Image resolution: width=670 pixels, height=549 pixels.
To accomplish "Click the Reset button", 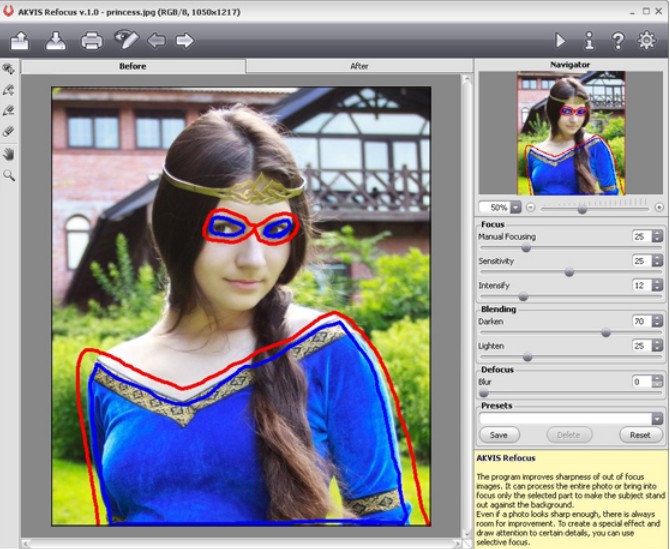I will (640, 436).
